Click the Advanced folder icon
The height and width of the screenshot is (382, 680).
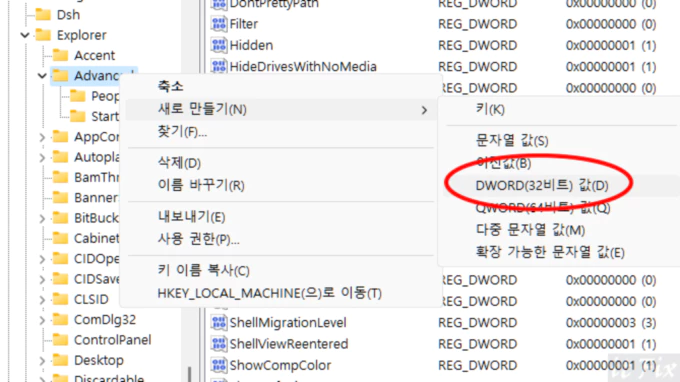[x=60, y=75]
